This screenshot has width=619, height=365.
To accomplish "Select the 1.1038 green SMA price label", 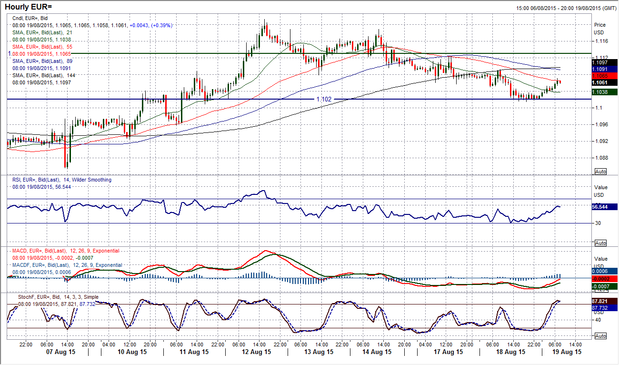I will pos(604,92).
